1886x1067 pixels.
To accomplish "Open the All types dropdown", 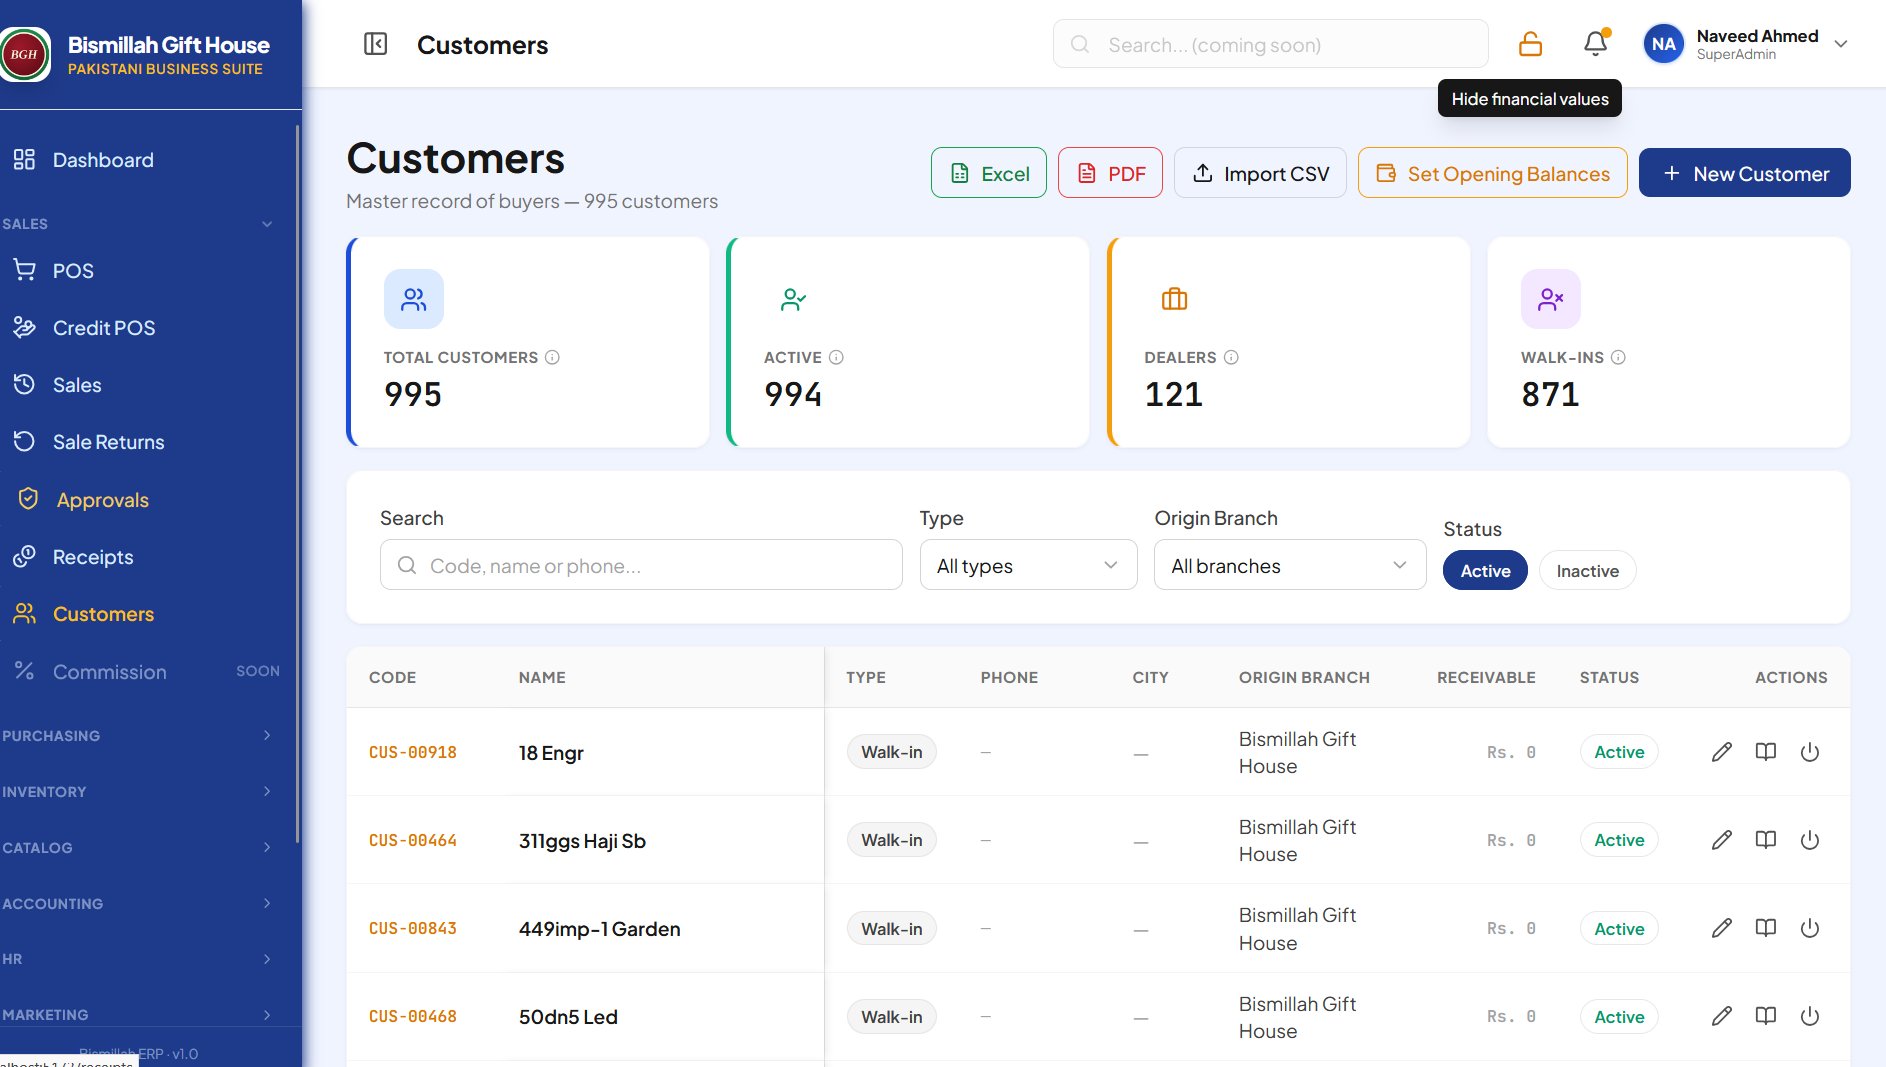I will 1028,565.
